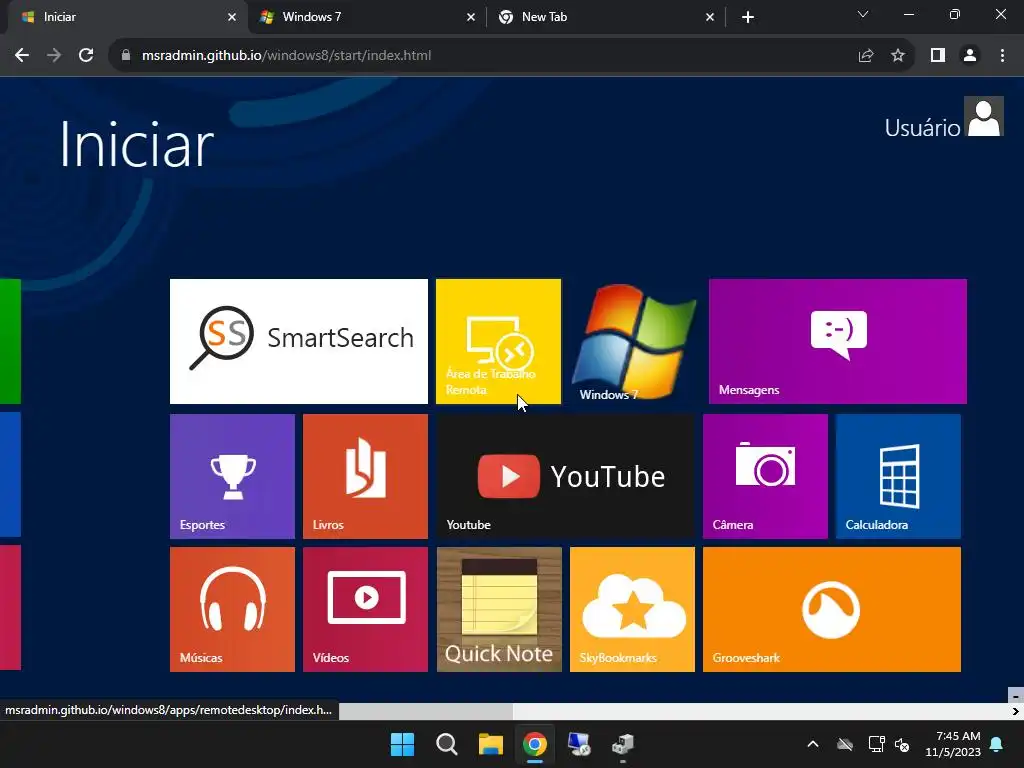Open taskbar Search
Screen dimensions: 1024x768
point(447,744)
